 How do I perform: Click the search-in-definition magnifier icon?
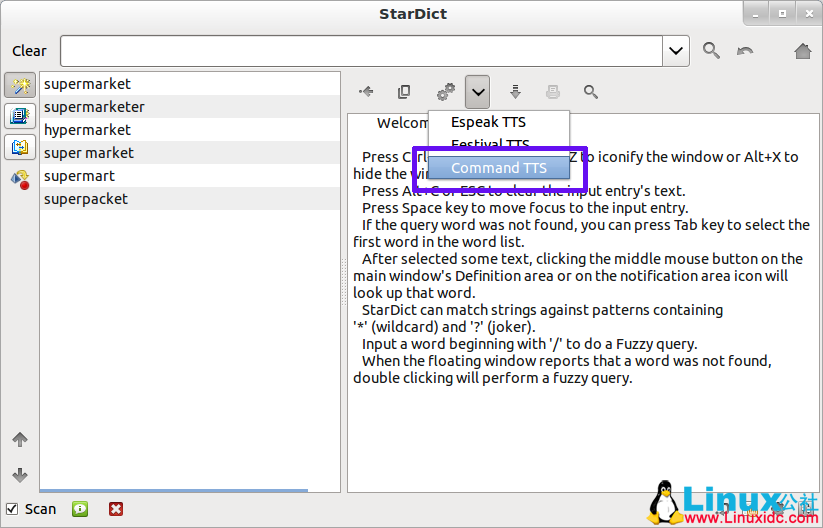(x=591, y=92)
